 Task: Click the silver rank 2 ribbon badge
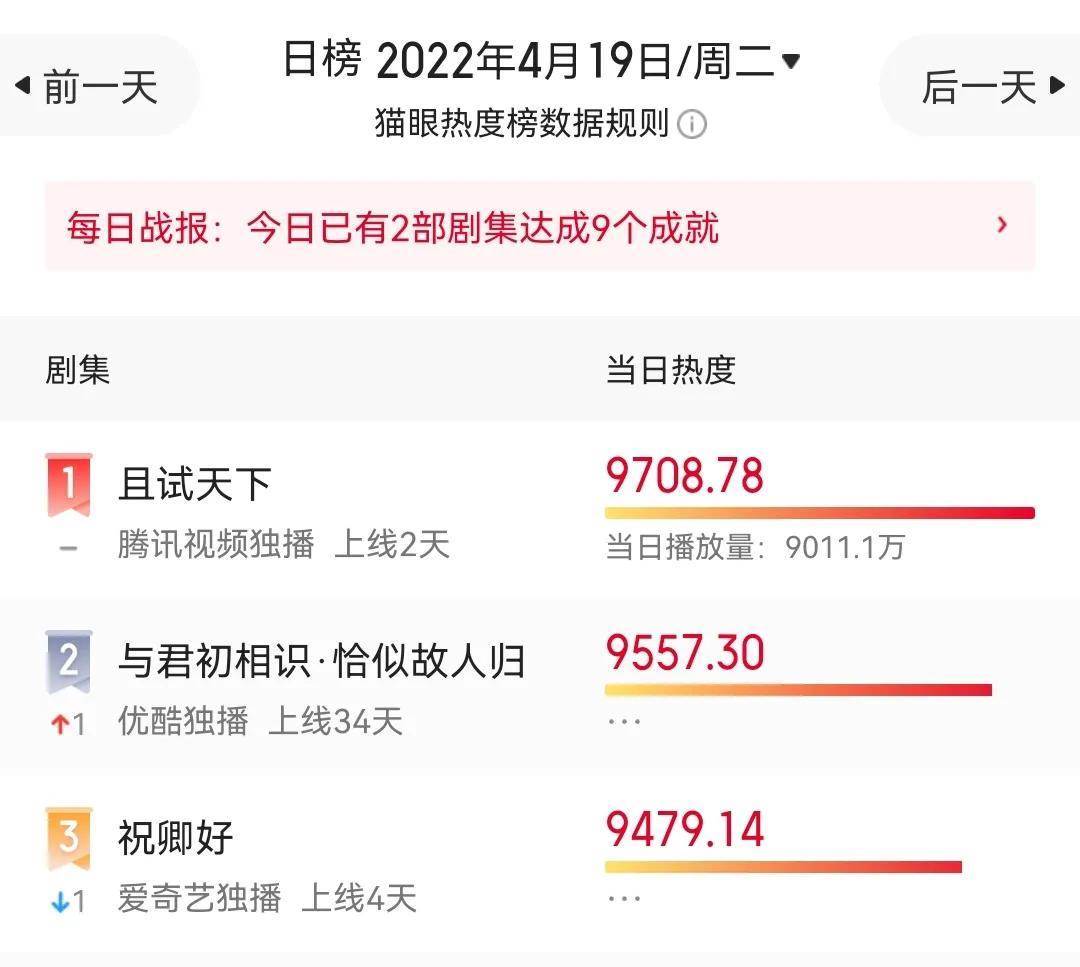point(68,661)
